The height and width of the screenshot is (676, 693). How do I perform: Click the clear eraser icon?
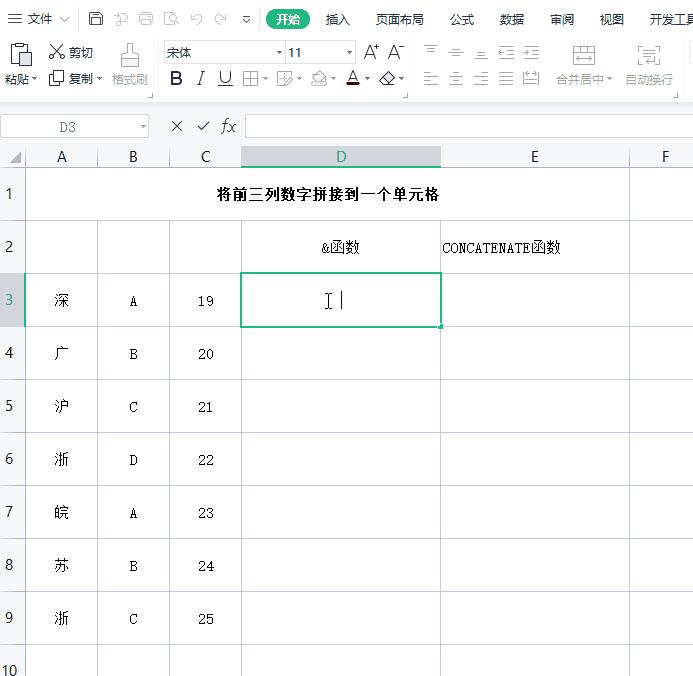coord(387,79)
